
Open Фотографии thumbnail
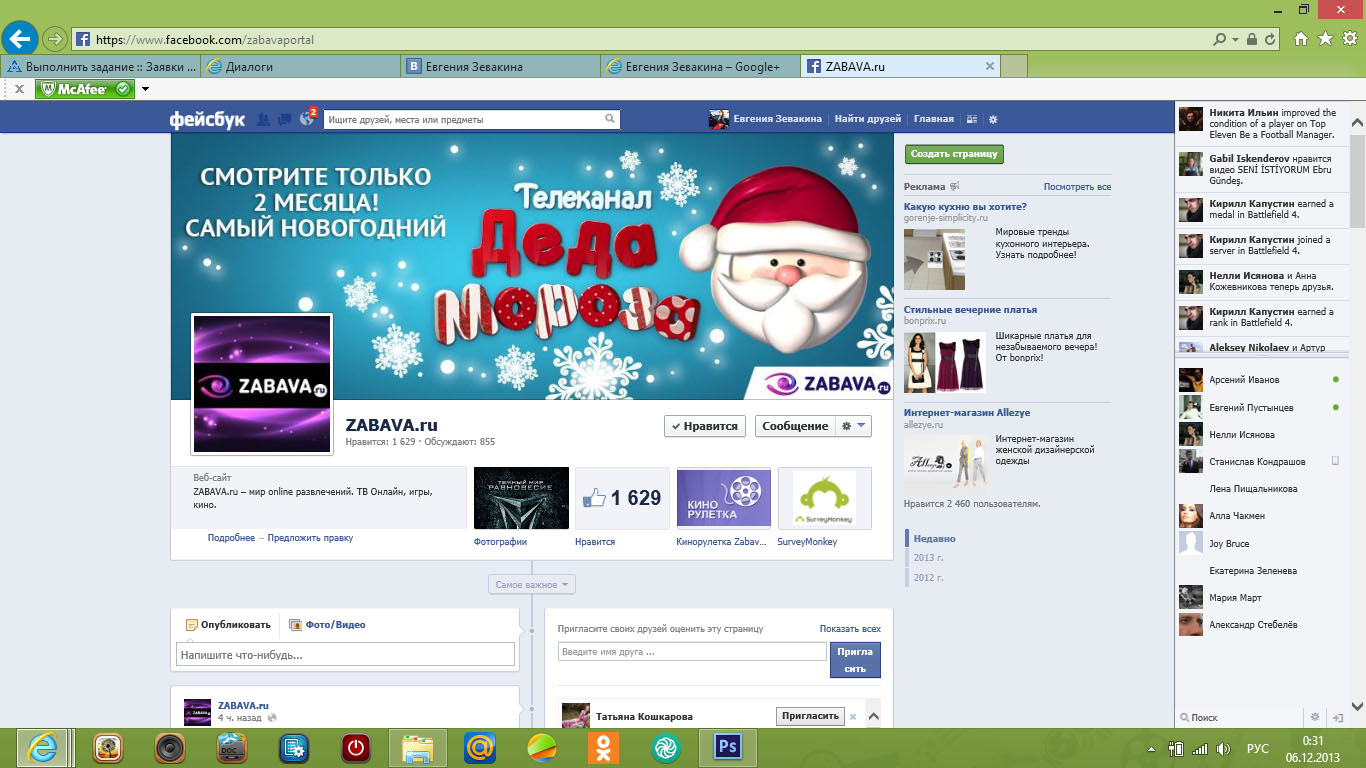click(x=521, y=498)
